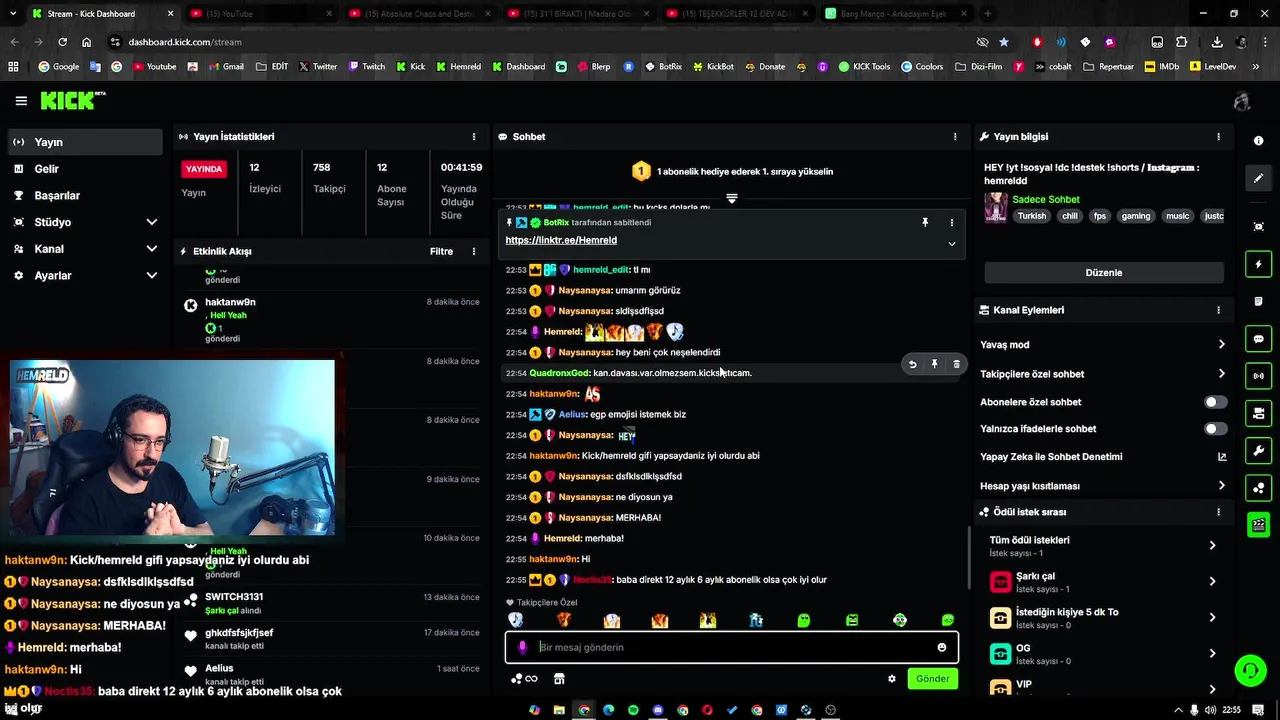Open Spotify from the taskbar
This screenshot has width=1280, height=720.
633,710
